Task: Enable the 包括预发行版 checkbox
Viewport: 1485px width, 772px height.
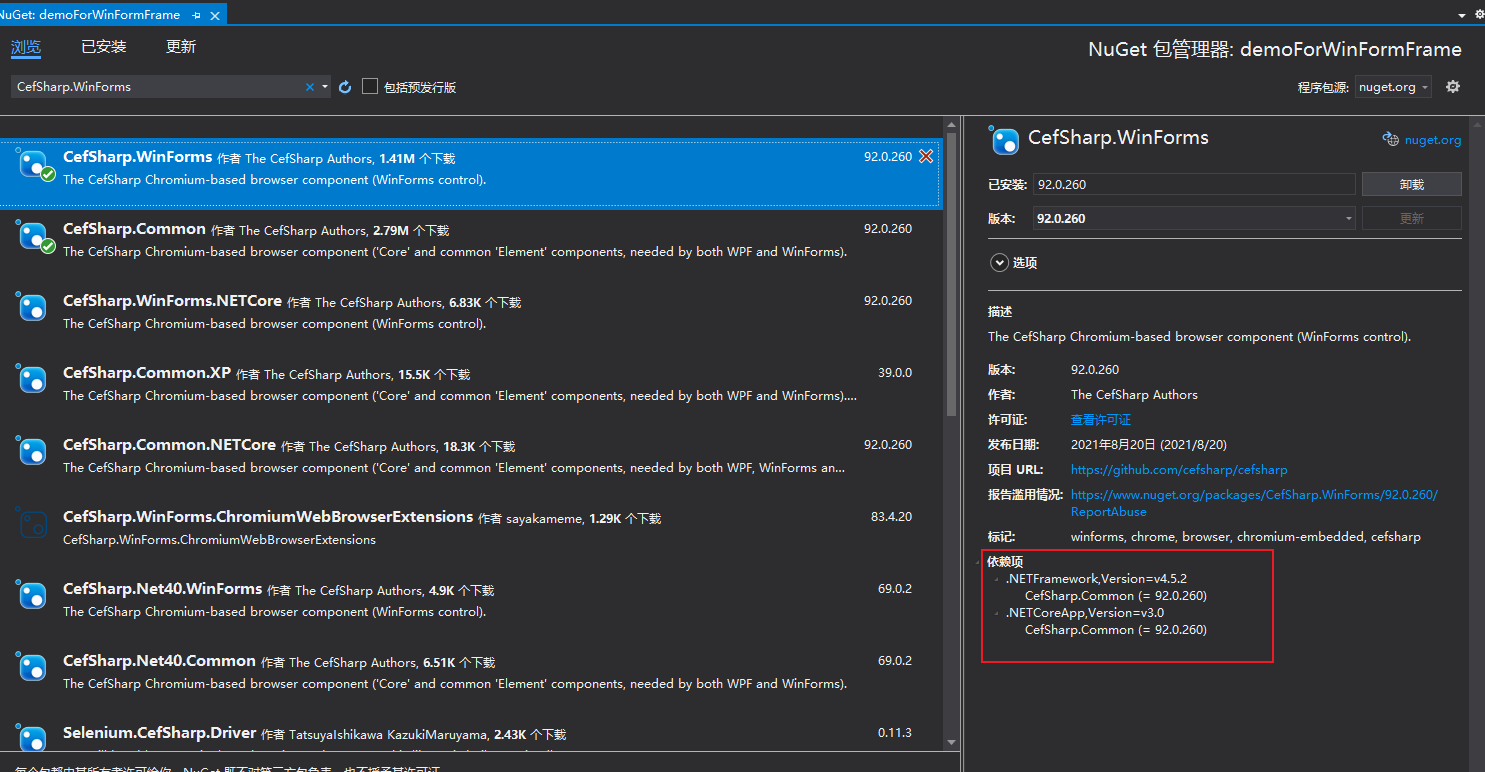Action: [x=370, y=87]
